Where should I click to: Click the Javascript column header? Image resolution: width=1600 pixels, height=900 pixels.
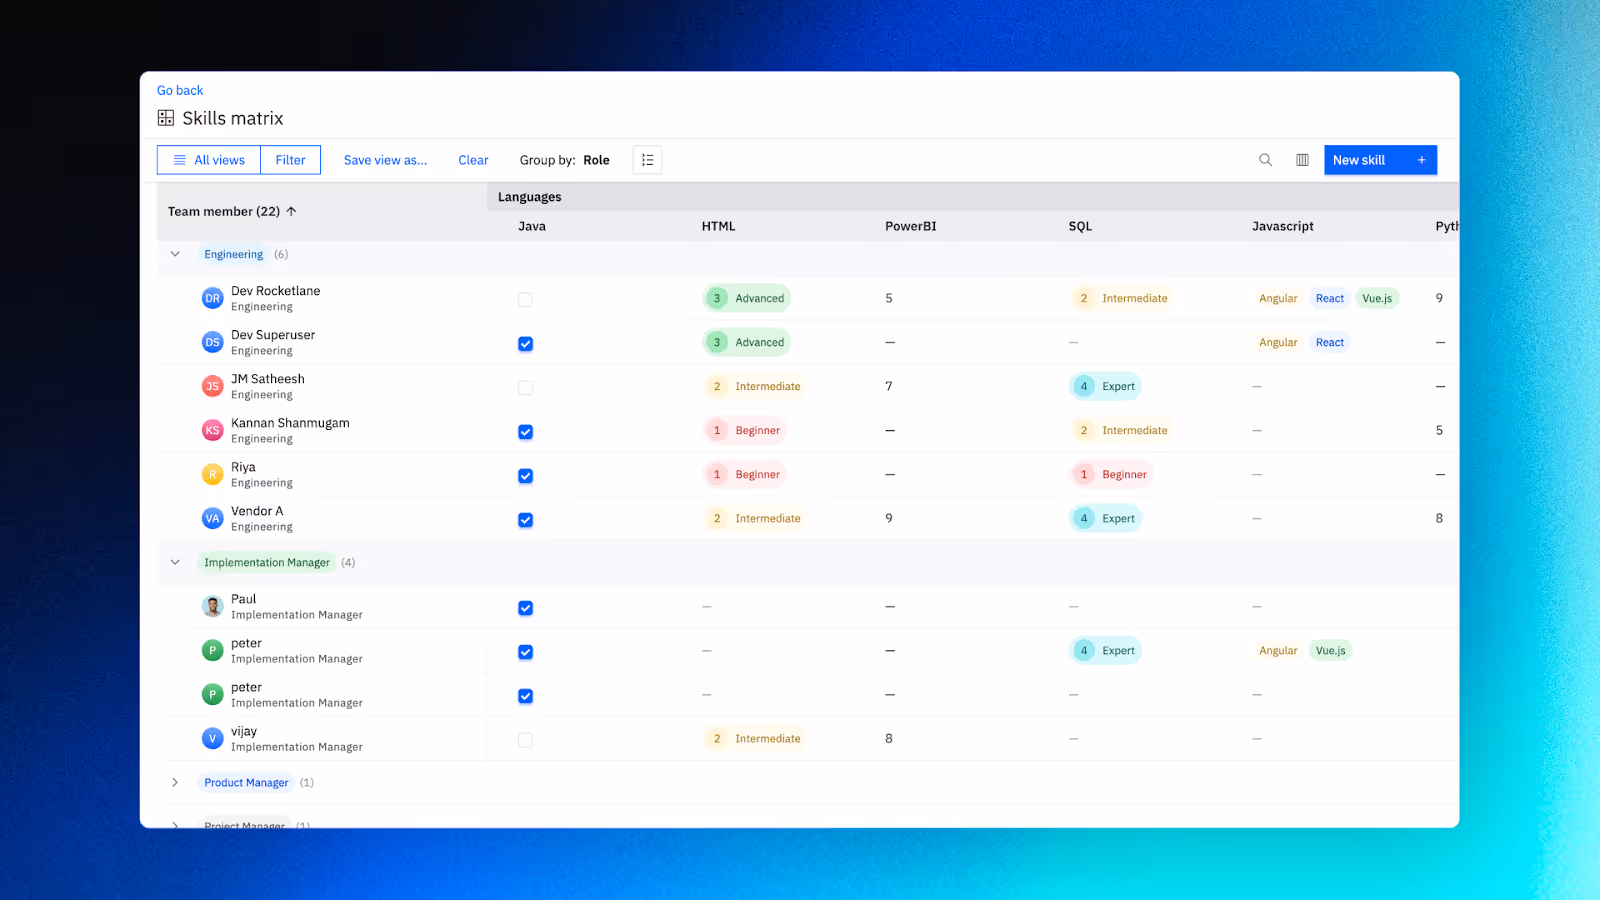1283,226
